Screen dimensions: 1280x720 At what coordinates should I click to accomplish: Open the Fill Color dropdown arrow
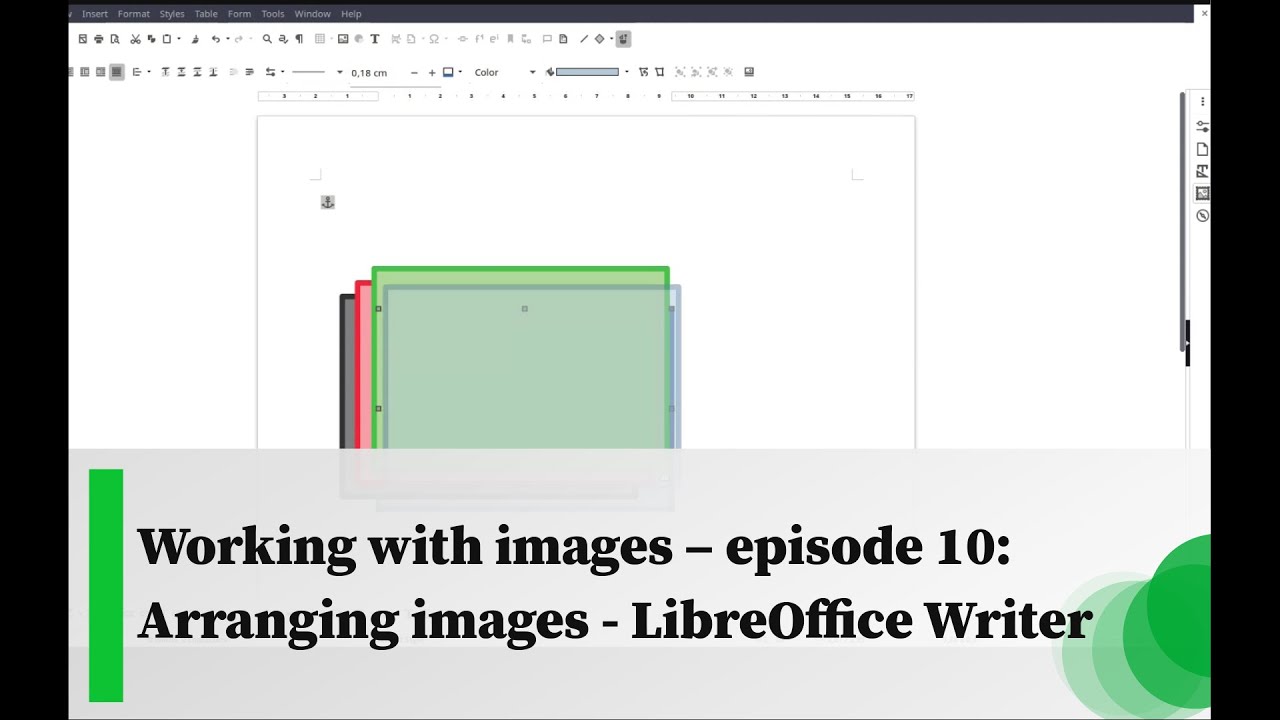[627, 72]
